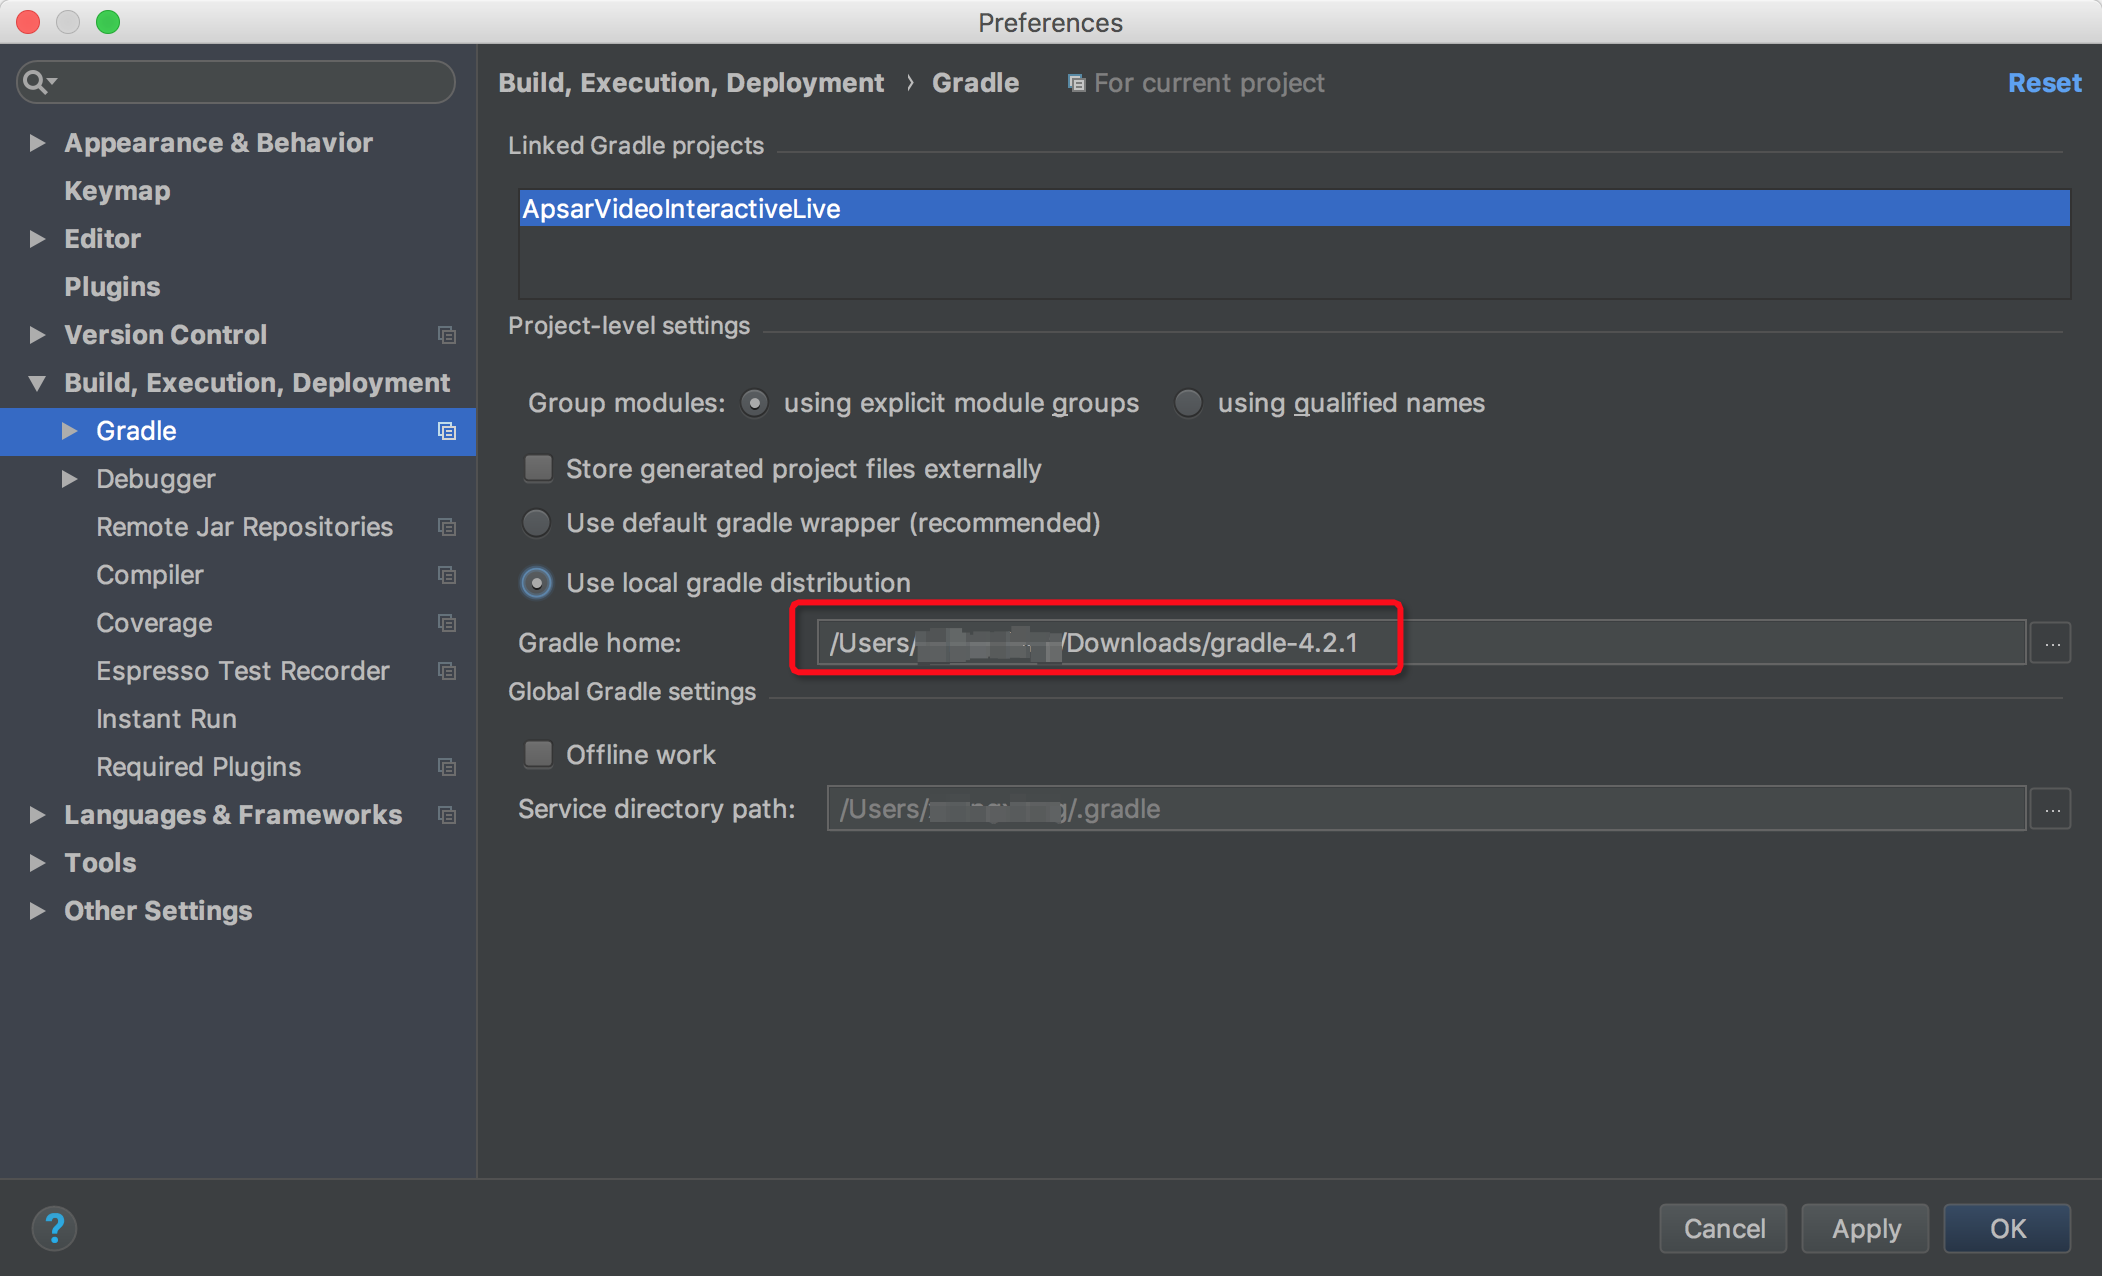Click the icon before 'For current project'

(x=1076, y=83)
